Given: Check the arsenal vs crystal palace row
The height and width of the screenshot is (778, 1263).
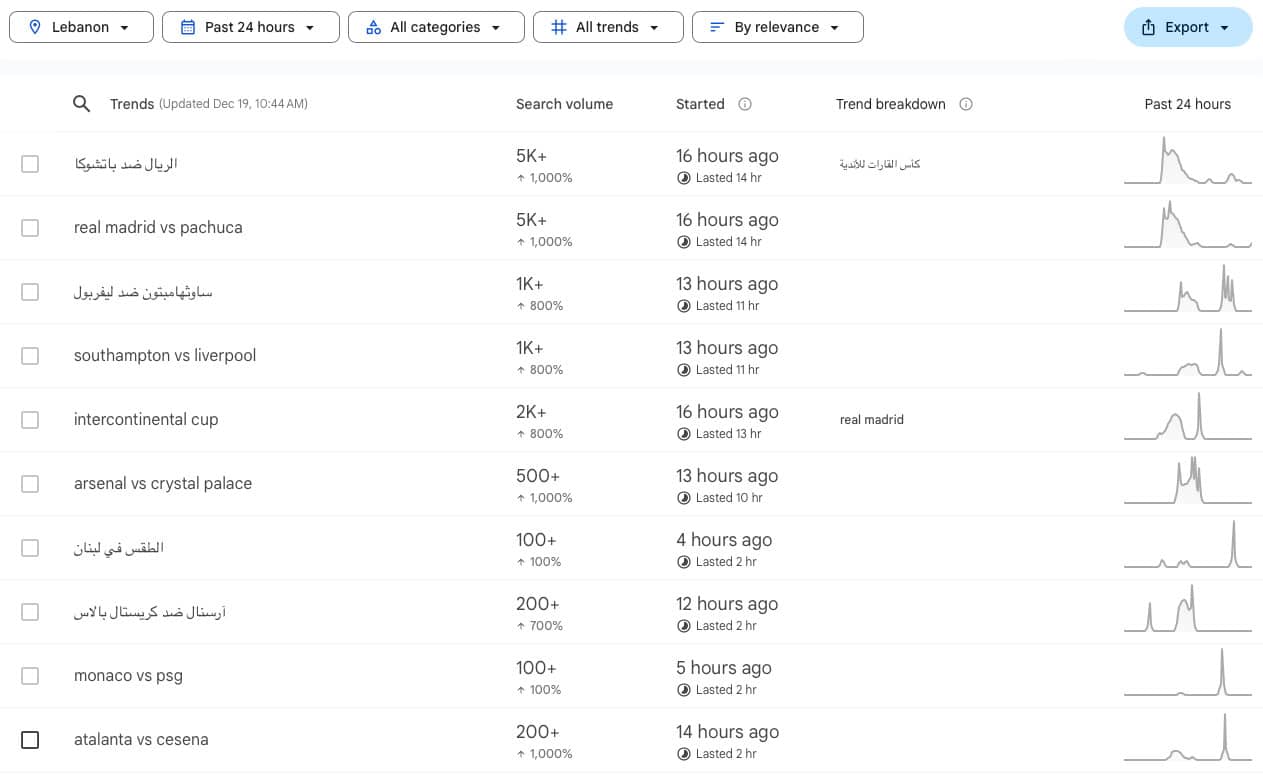Looking at the screenshot, I should 30,484.
